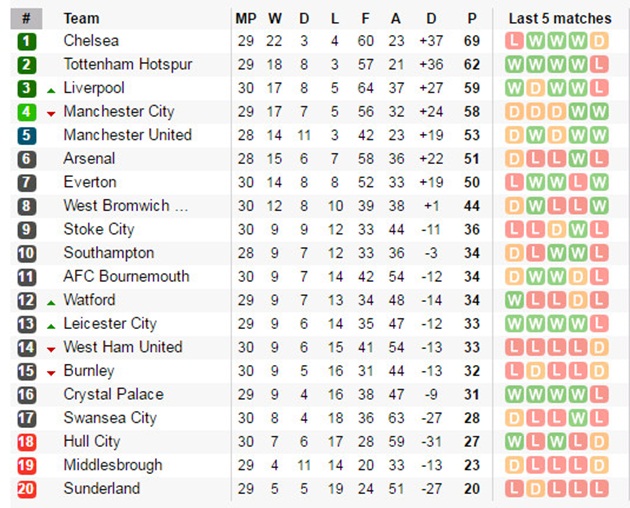Screen dimensions: 630x508
Task: Click Arsenal's most recent result badge
Action: pyautogui.click(x=599, y=159)
